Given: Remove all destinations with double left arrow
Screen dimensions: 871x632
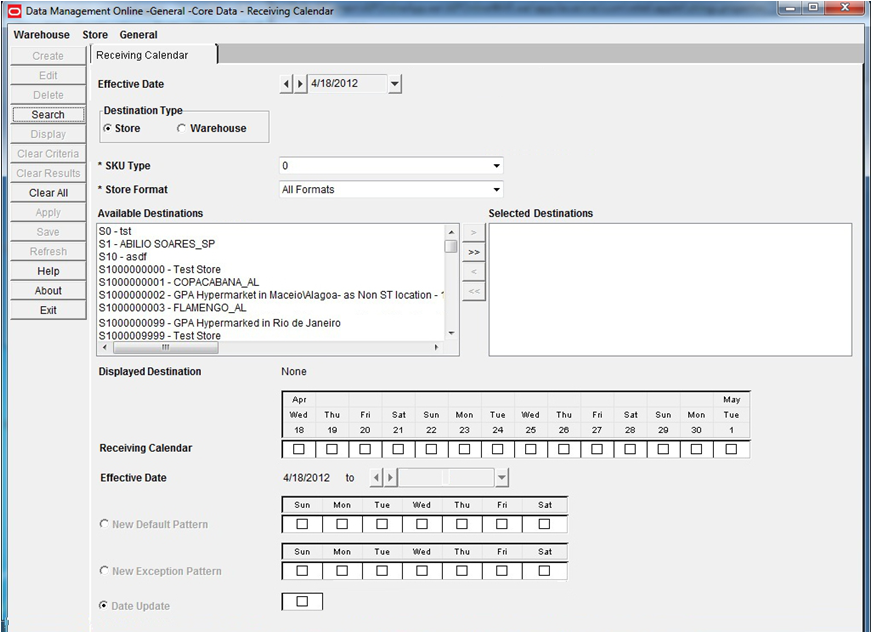Looking at the screenshot, I should click(x=473, y=291).
